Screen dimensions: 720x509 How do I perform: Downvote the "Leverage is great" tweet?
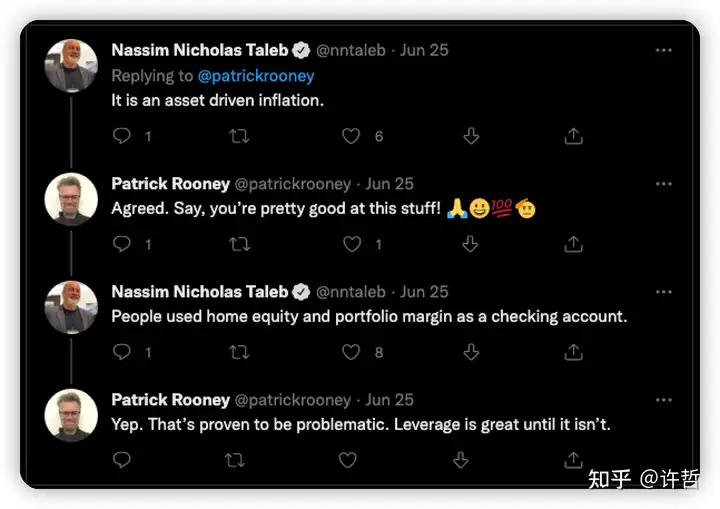tap(461, 460)
